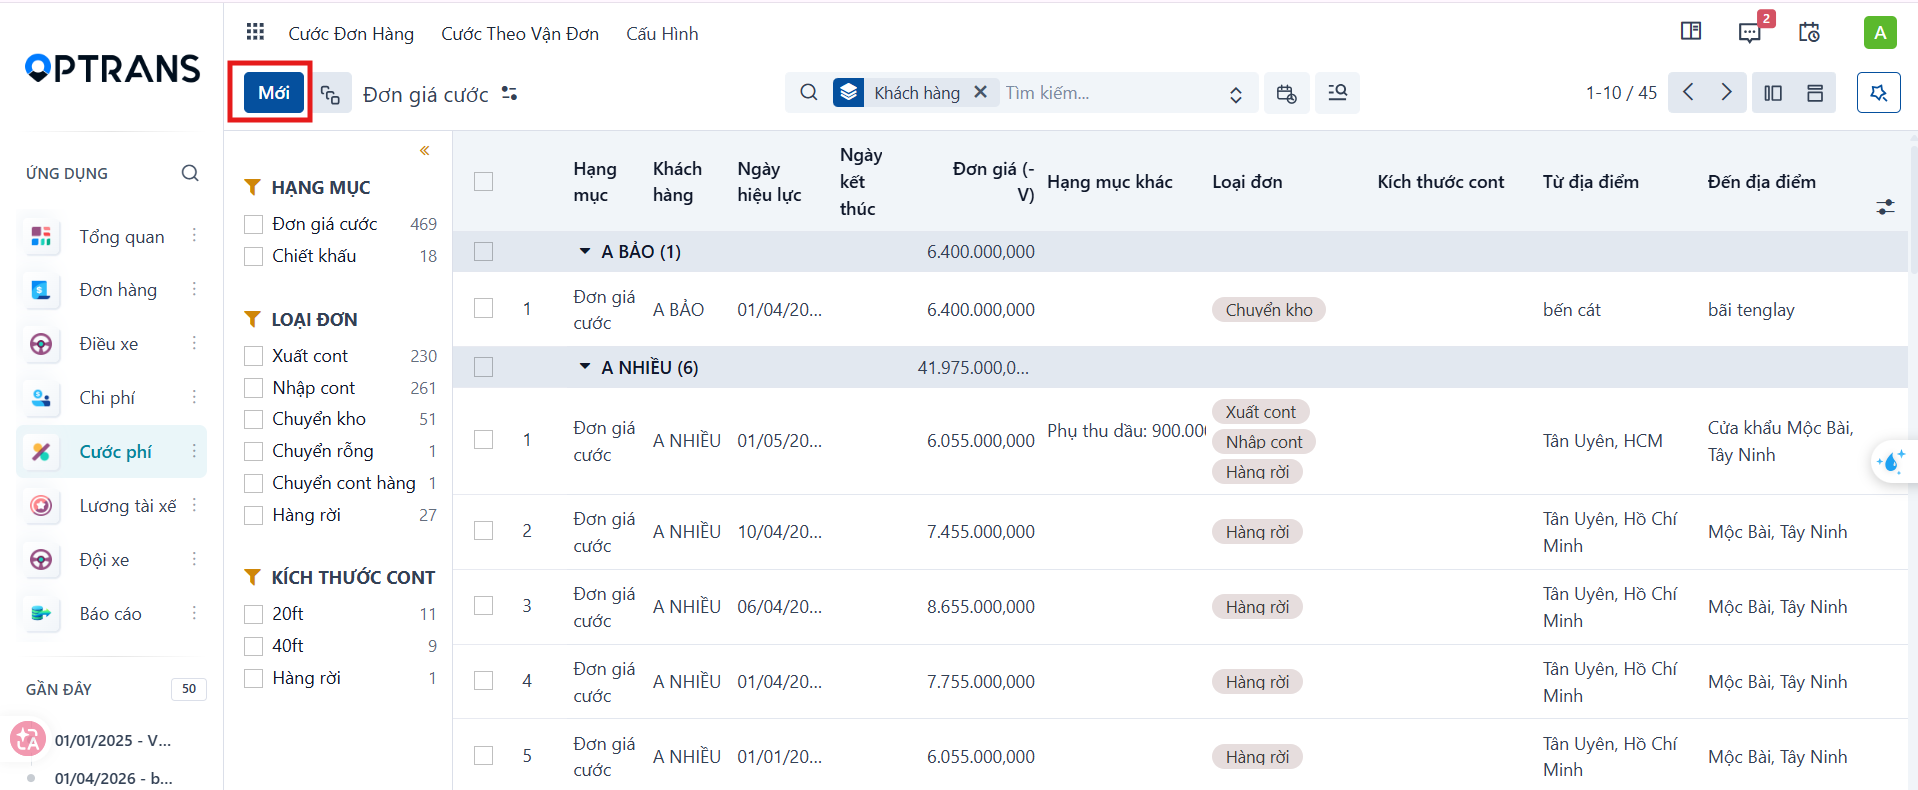Open the Chi phí app icon

[41, 398]
